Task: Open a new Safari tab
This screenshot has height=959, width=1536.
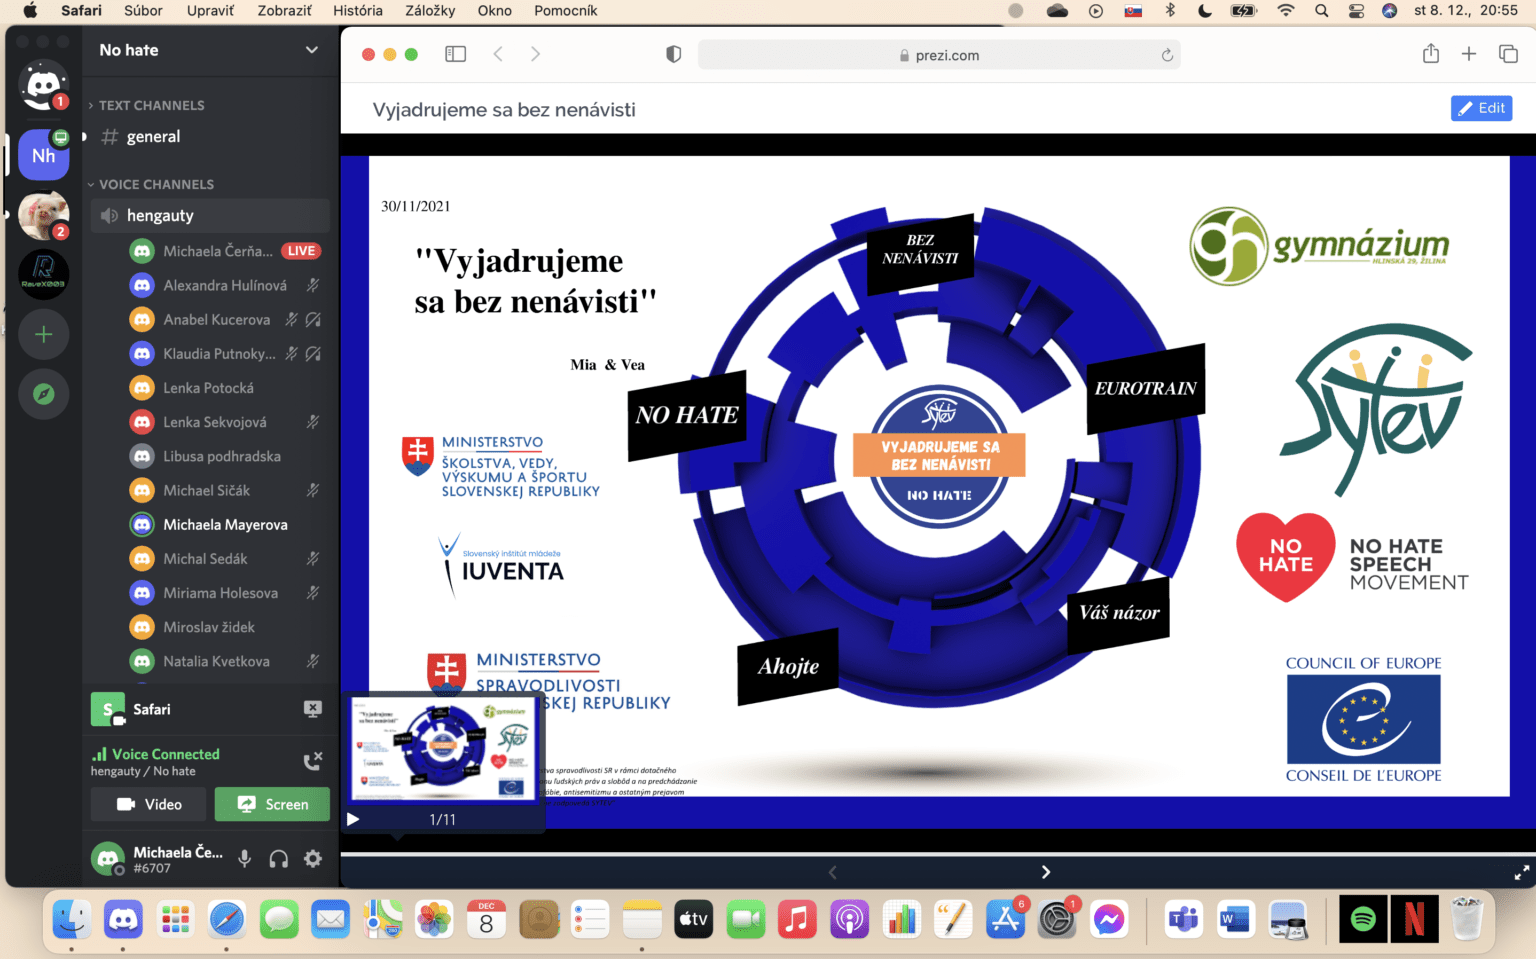Action: coord(1469,54)
